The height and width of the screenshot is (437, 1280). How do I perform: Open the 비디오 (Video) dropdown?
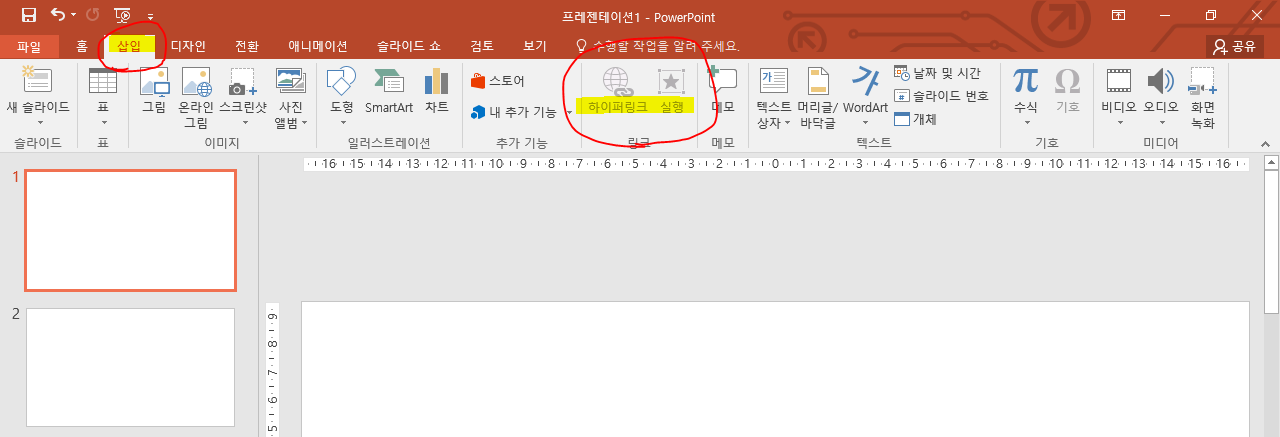pos(1119,98)
